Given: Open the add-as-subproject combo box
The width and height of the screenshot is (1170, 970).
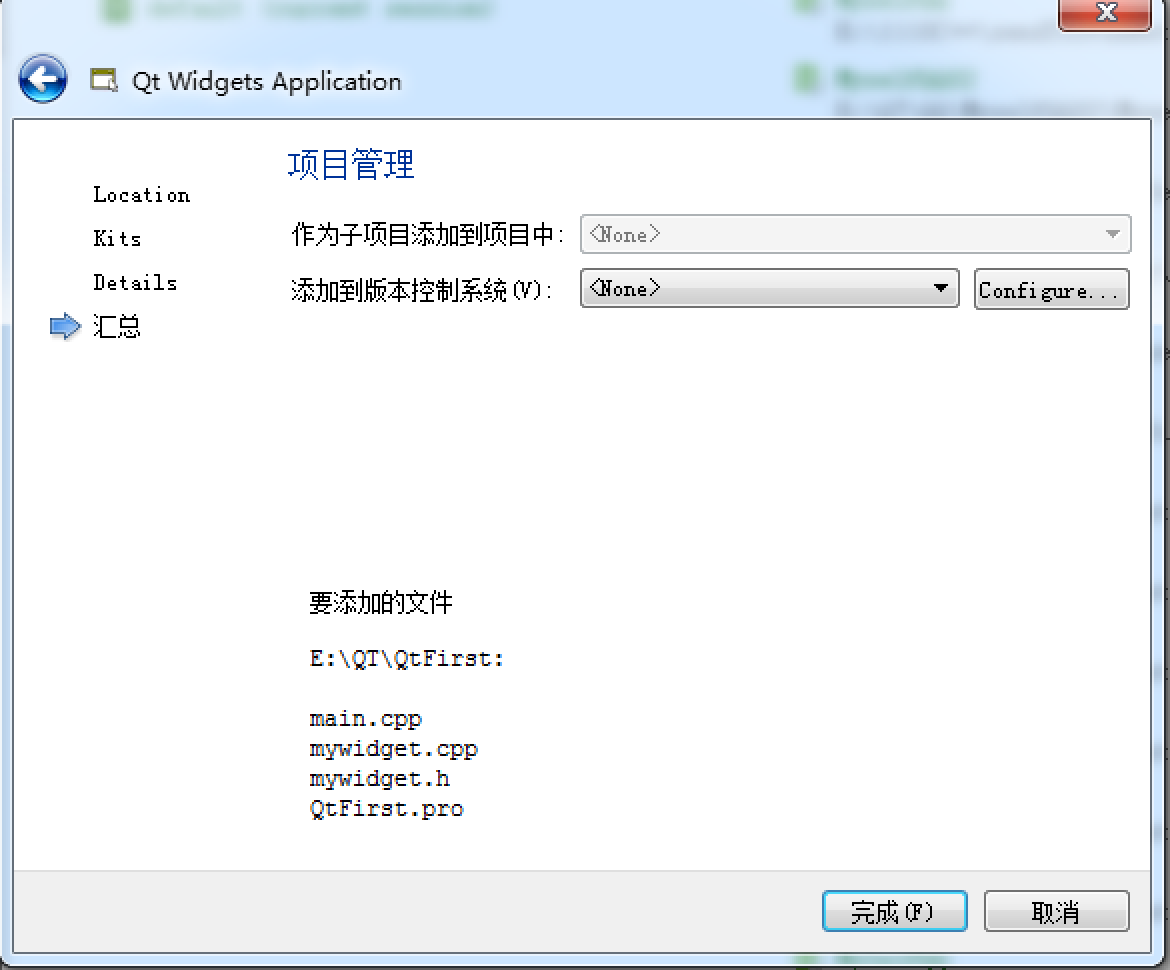Looking at the screenshot, I should tap(855, 234).
